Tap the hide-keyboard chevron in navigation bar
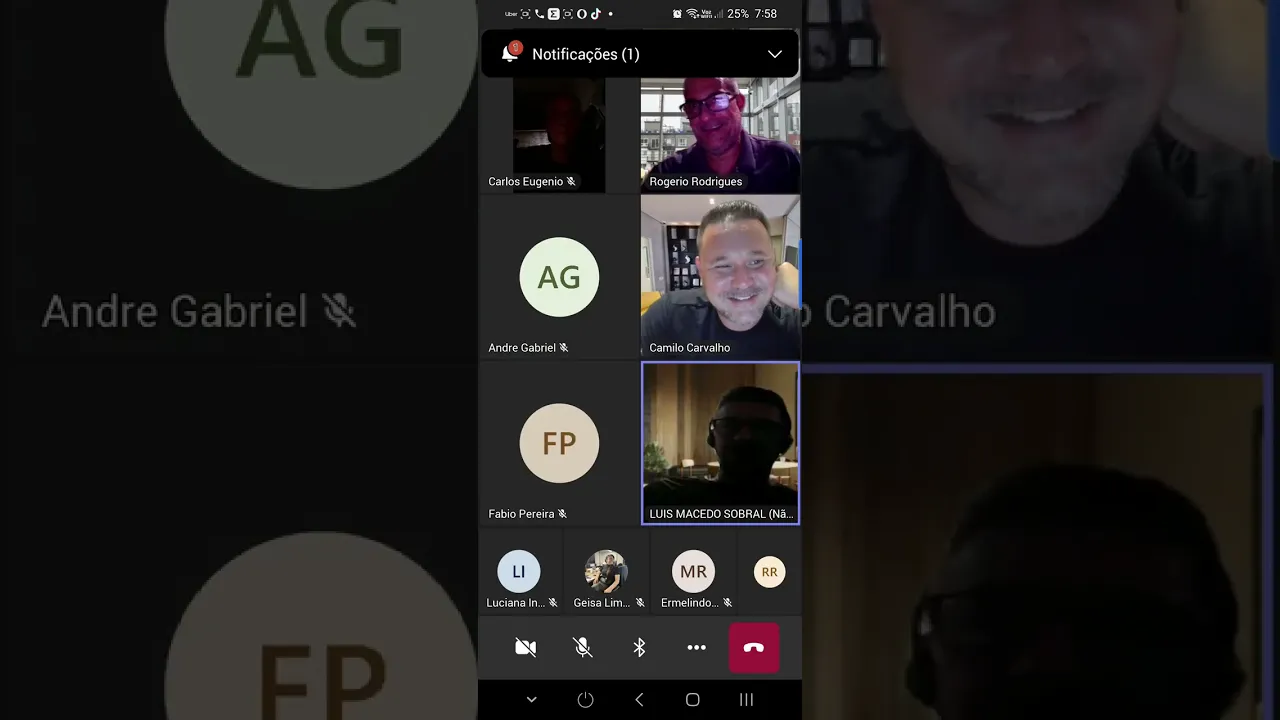 [531, 700]
